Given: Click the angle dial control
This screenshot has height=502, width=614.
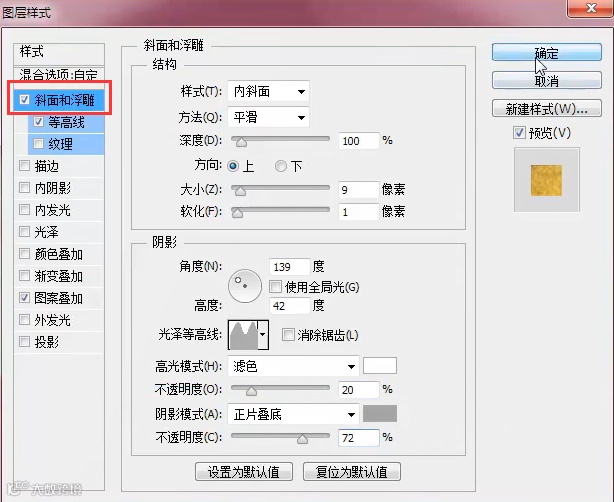Looking at the screenshot, I should tap(245, 286).
